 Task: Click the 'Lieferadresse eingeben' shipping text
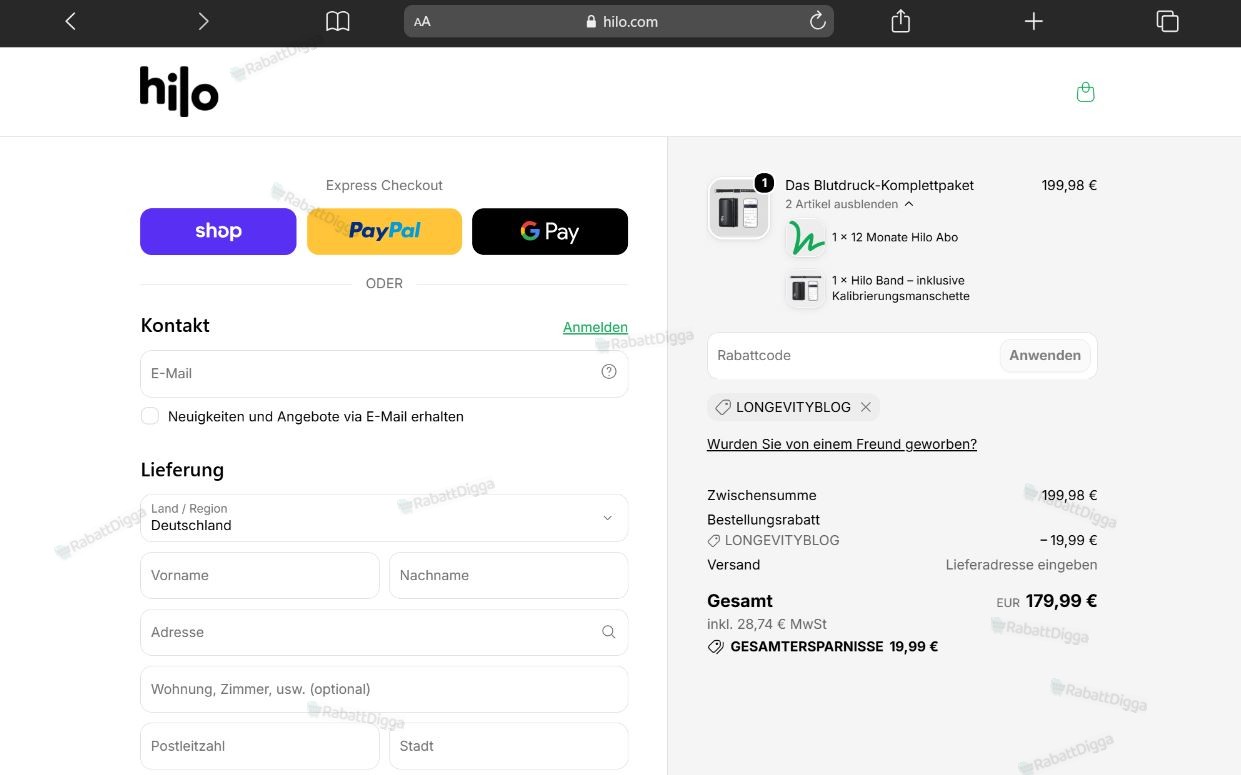pyautogui.click(x=1021, y=565)
